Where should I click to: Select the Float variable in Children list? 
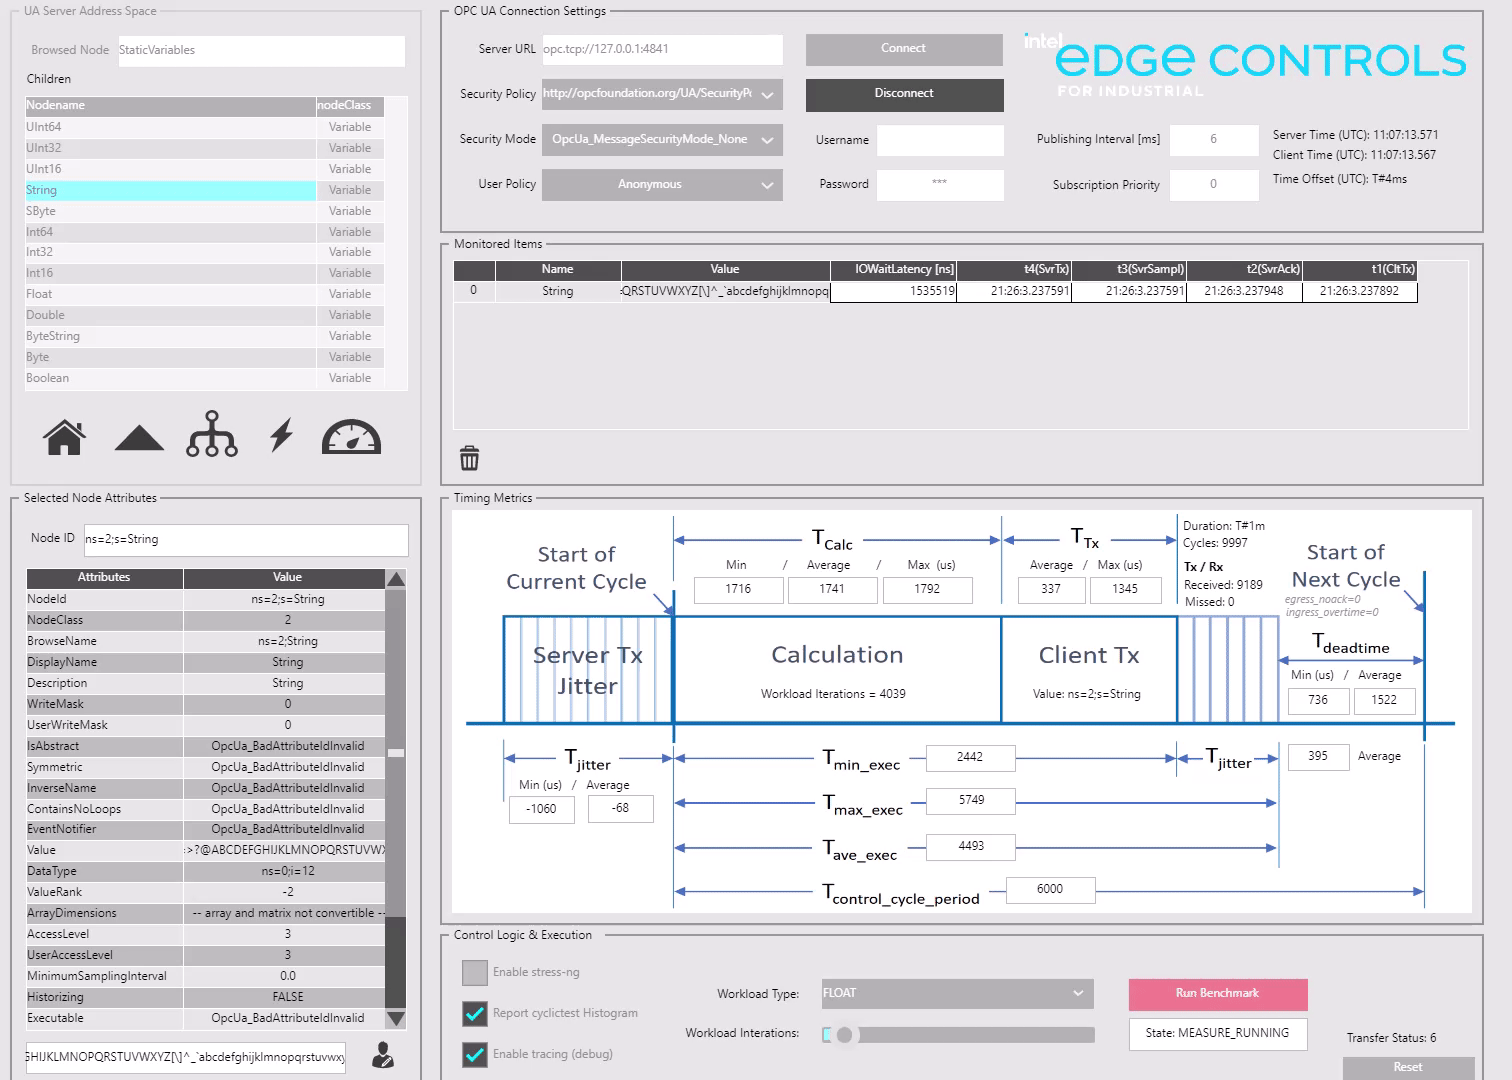coord(170,293)
